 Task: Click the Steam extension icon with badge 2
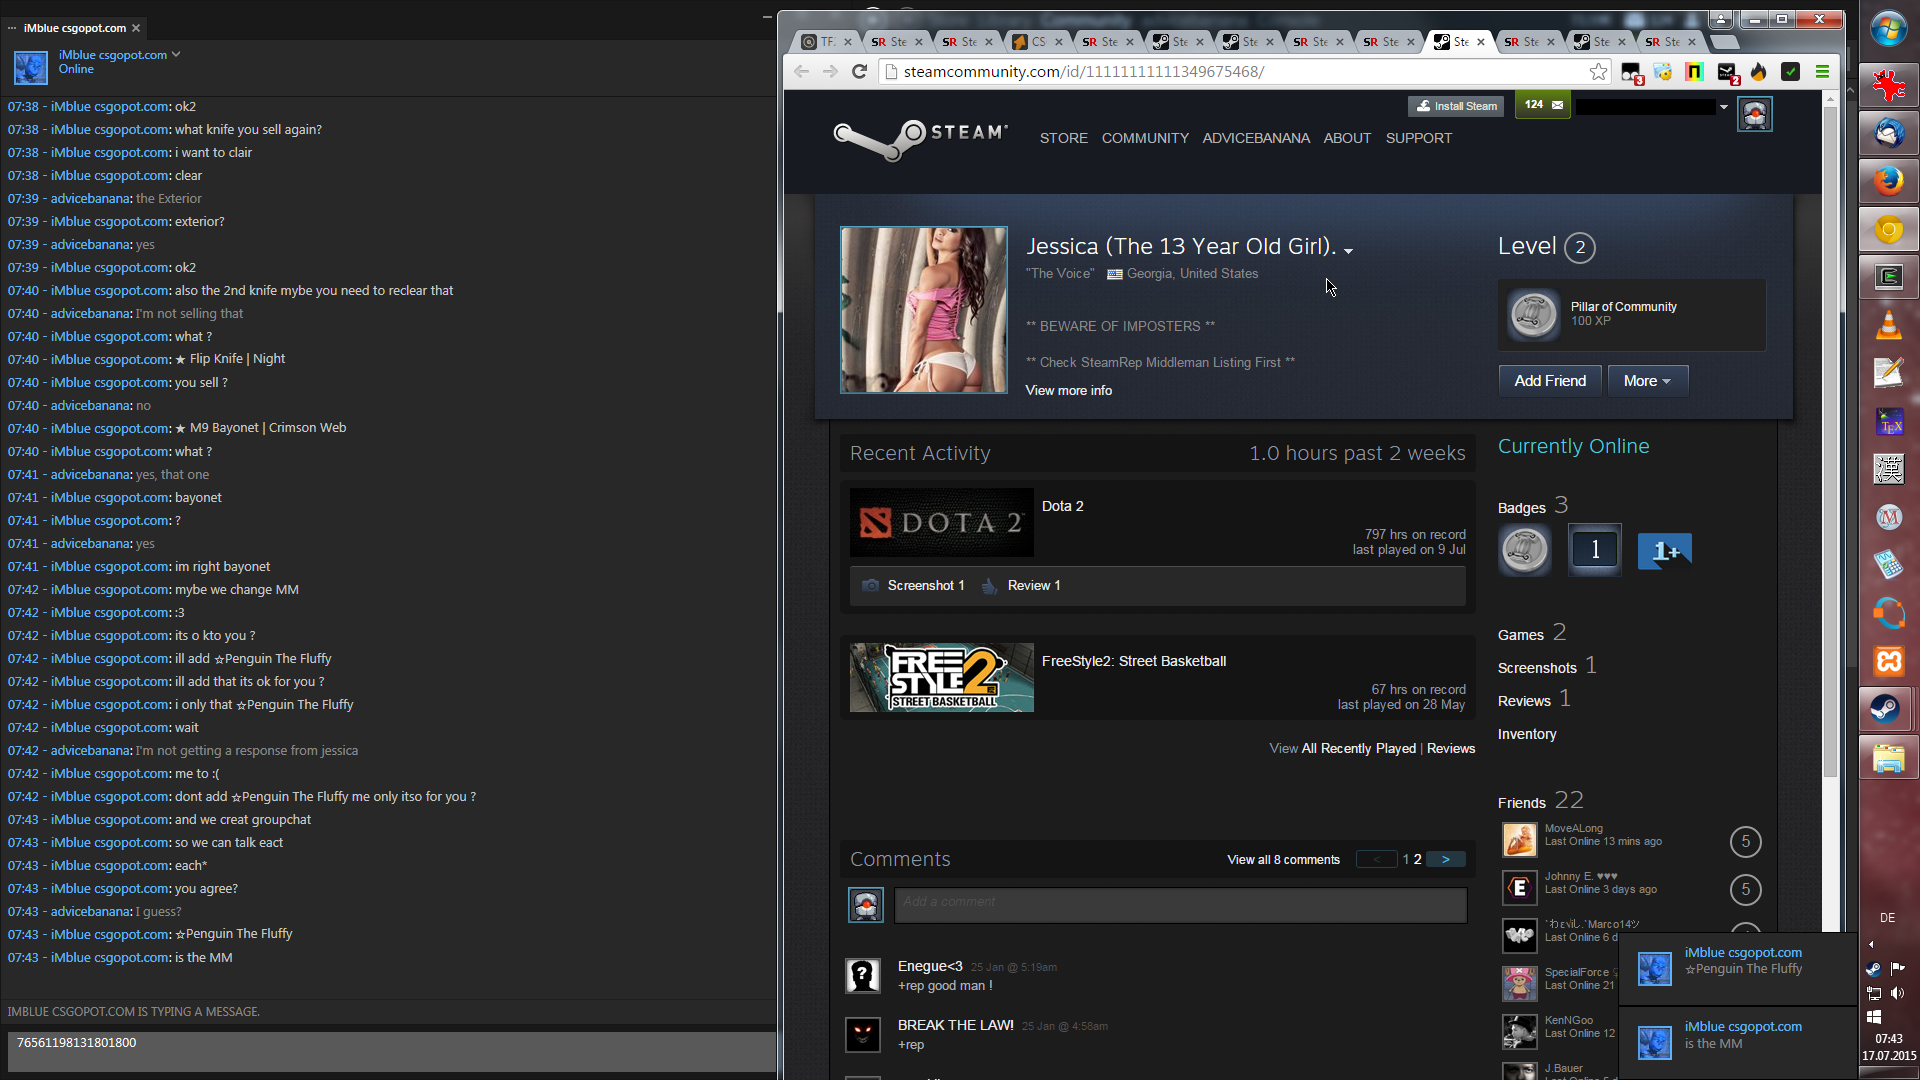tap(1727, 72)
